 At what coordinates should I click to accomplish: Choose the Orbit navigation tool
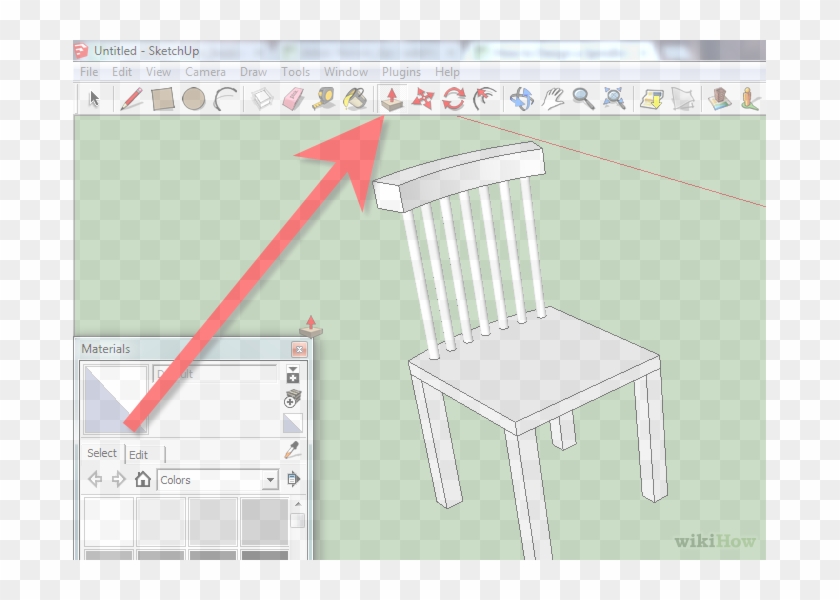click(x=523, y=100)
